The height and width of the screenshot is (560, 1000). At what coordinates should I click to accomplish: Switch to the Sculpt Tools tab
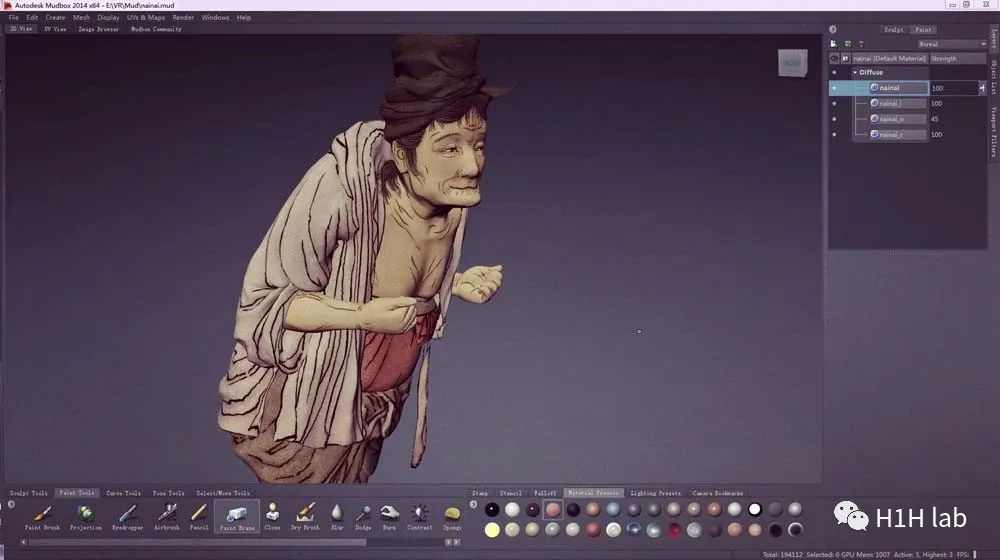(28, 493)
